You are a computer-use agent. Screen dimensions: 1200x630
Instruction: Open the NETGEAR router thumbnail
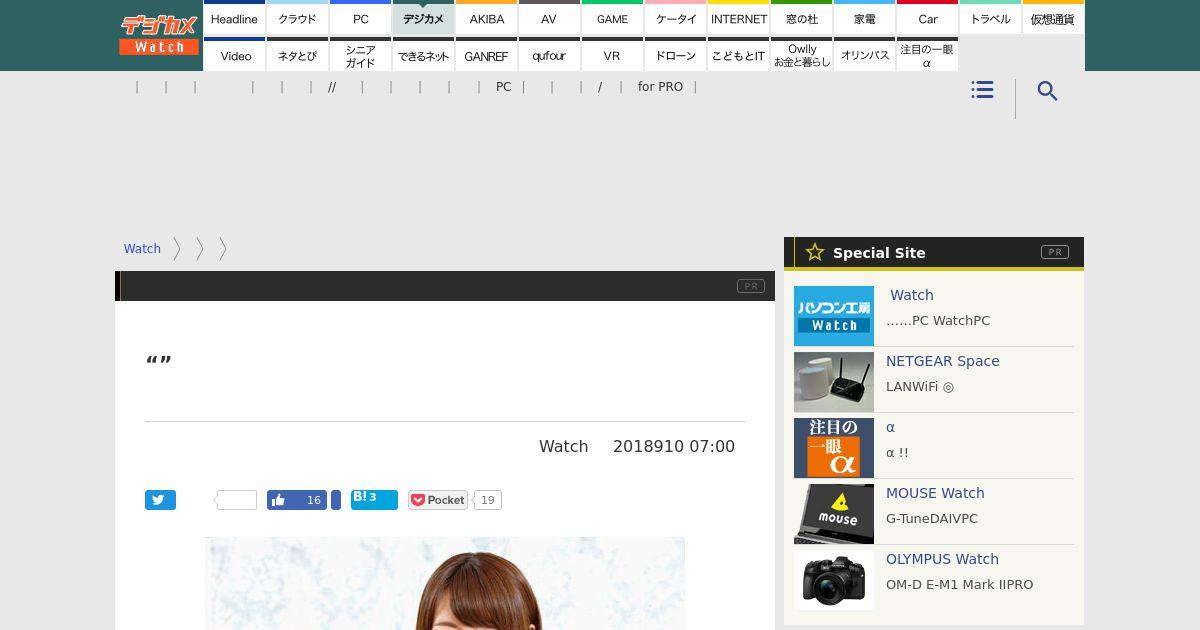click(x=834, y=382)
